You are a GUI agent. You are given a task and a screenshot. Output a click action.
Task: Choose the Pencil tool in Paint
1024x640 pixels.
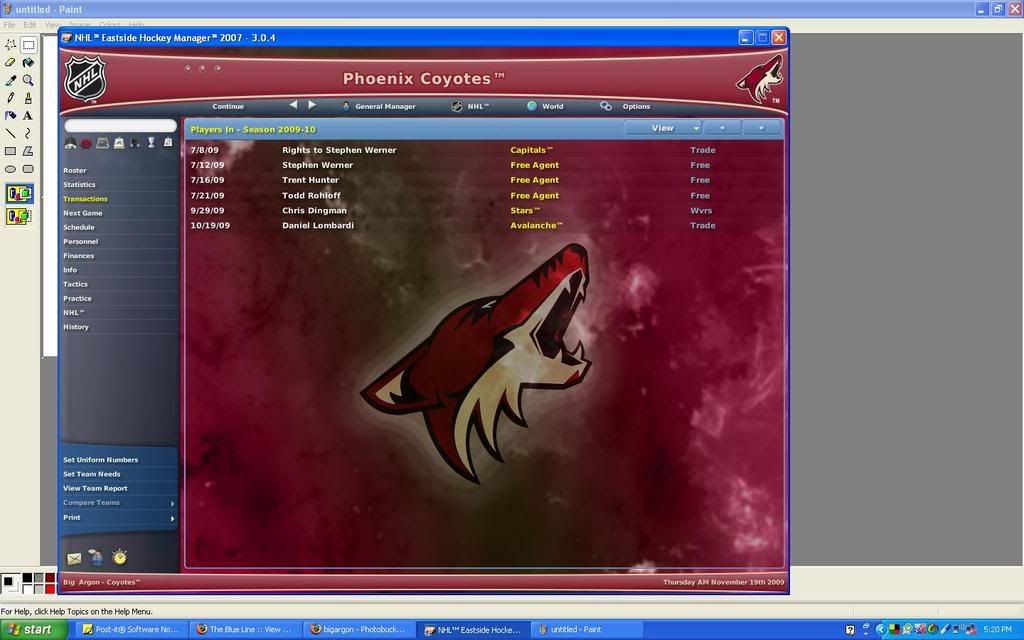point(10,98)
